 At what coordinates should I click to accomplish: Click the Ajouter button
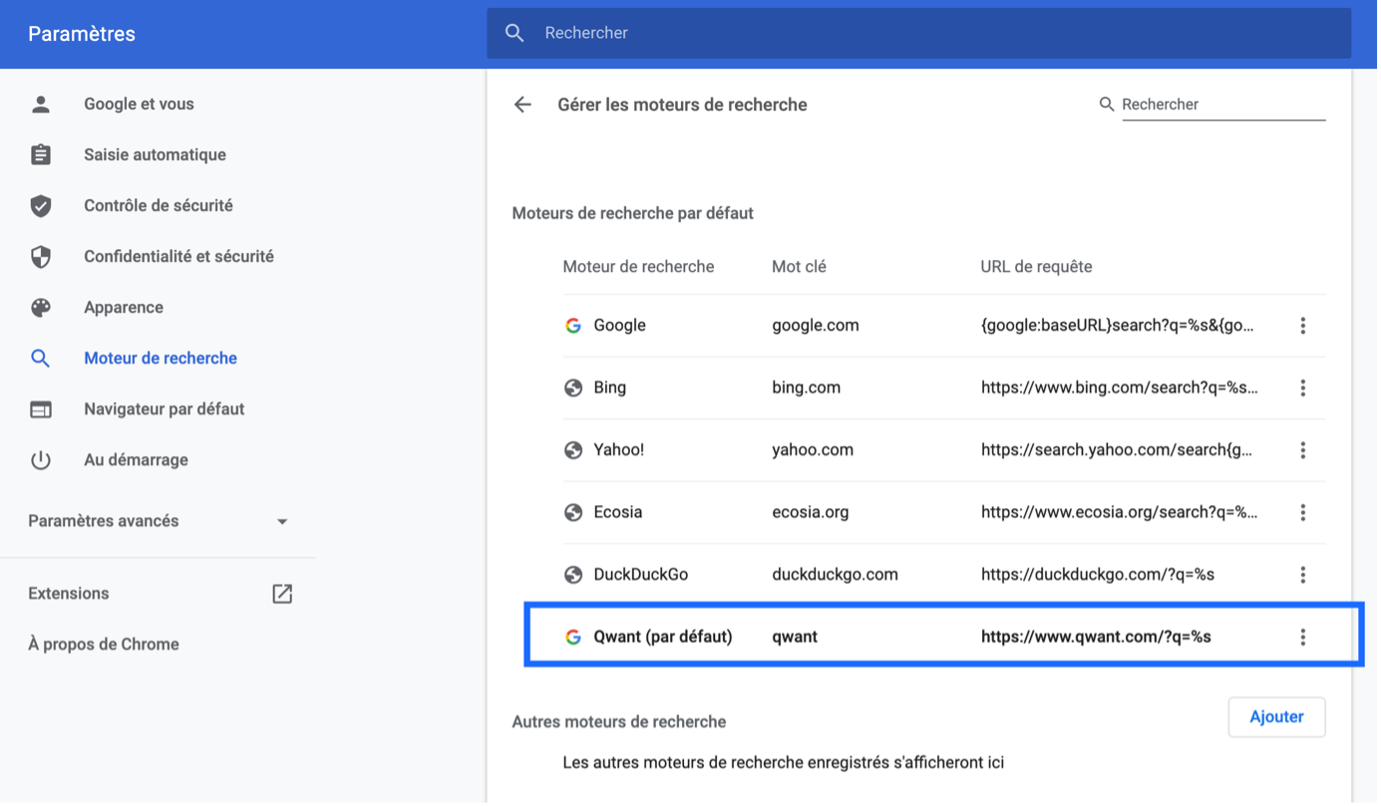coord(1276,717)
